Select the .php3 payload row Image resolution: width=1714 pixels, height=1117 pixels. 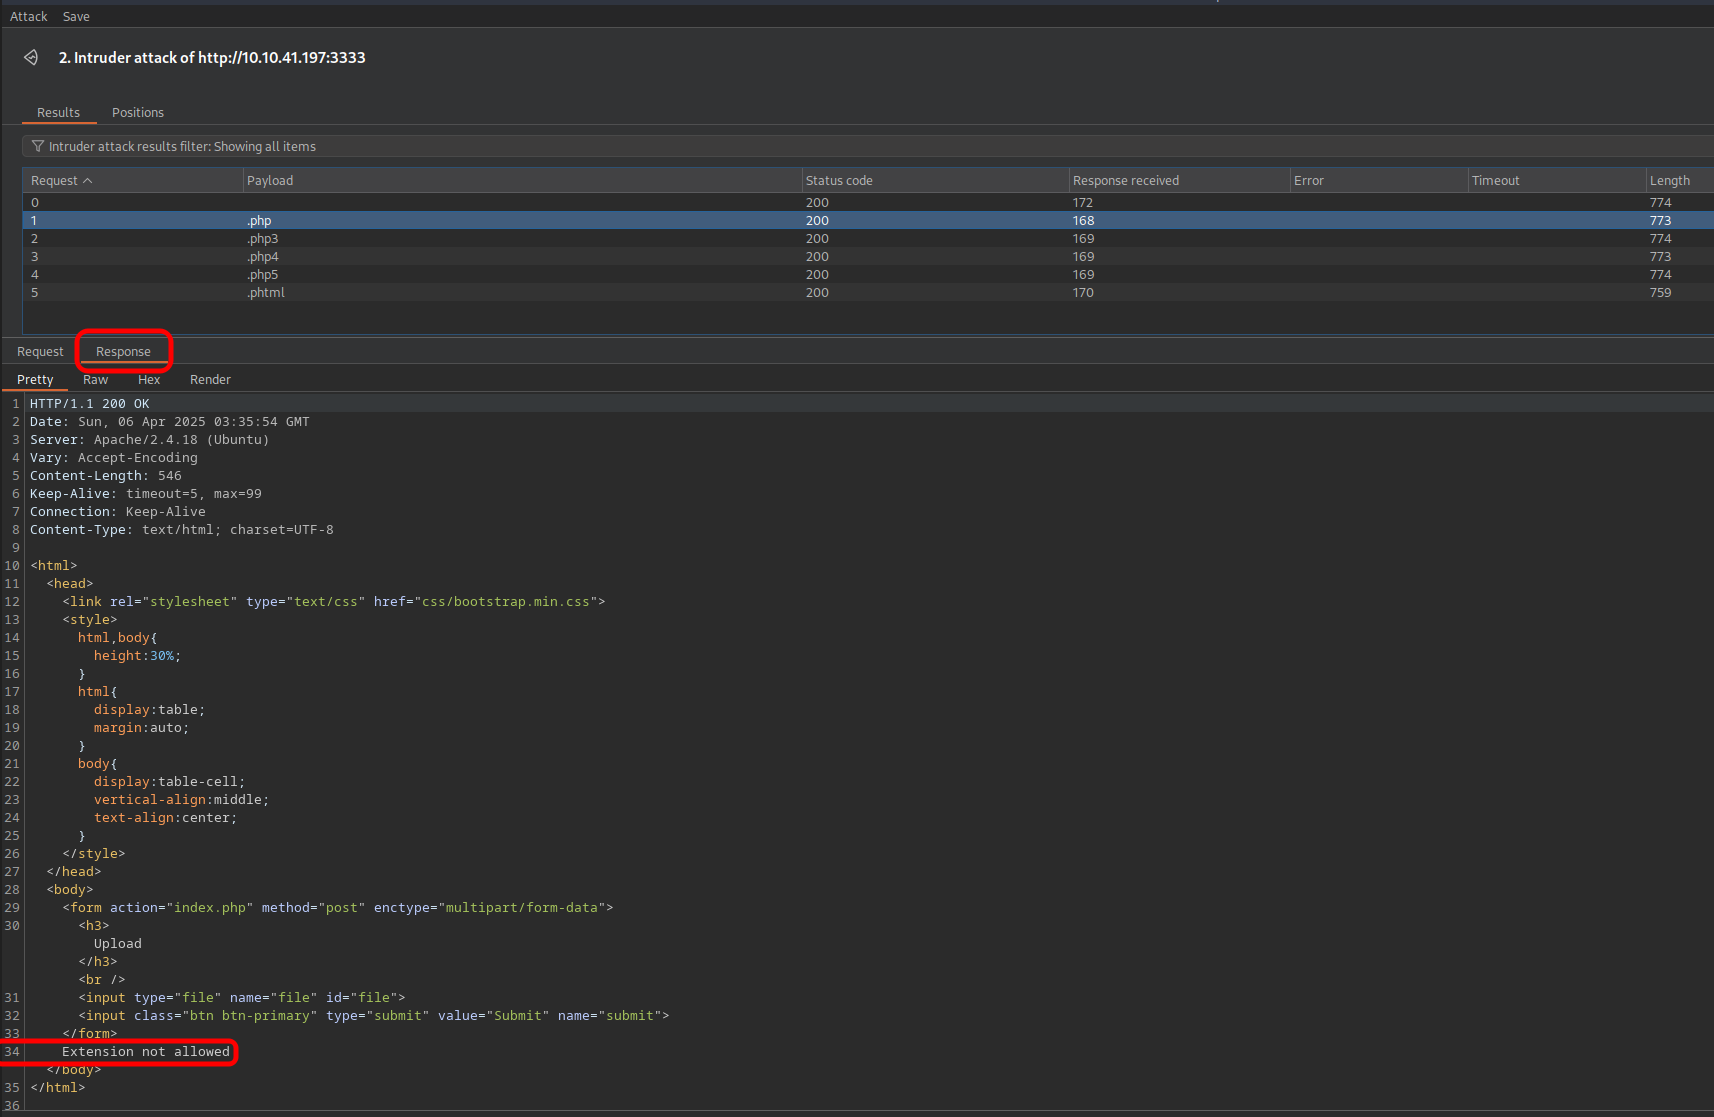[x=868, y=239]
